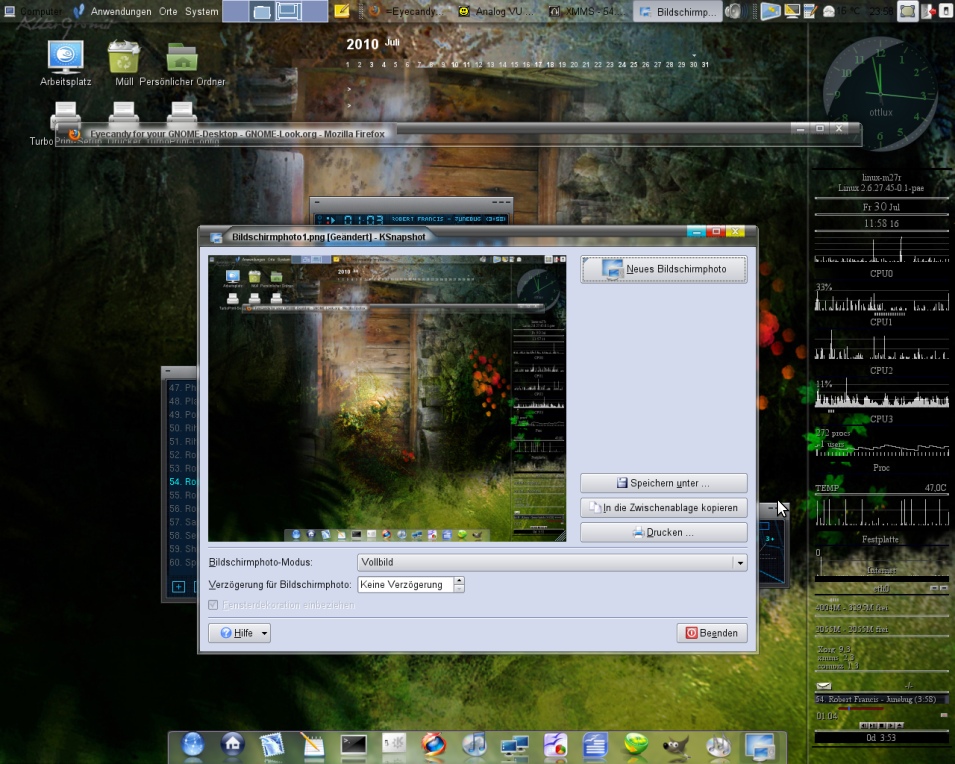Click the Firefox window title bar icon
This screenshot has height=764, width=955.
click(x=74, y=134)
